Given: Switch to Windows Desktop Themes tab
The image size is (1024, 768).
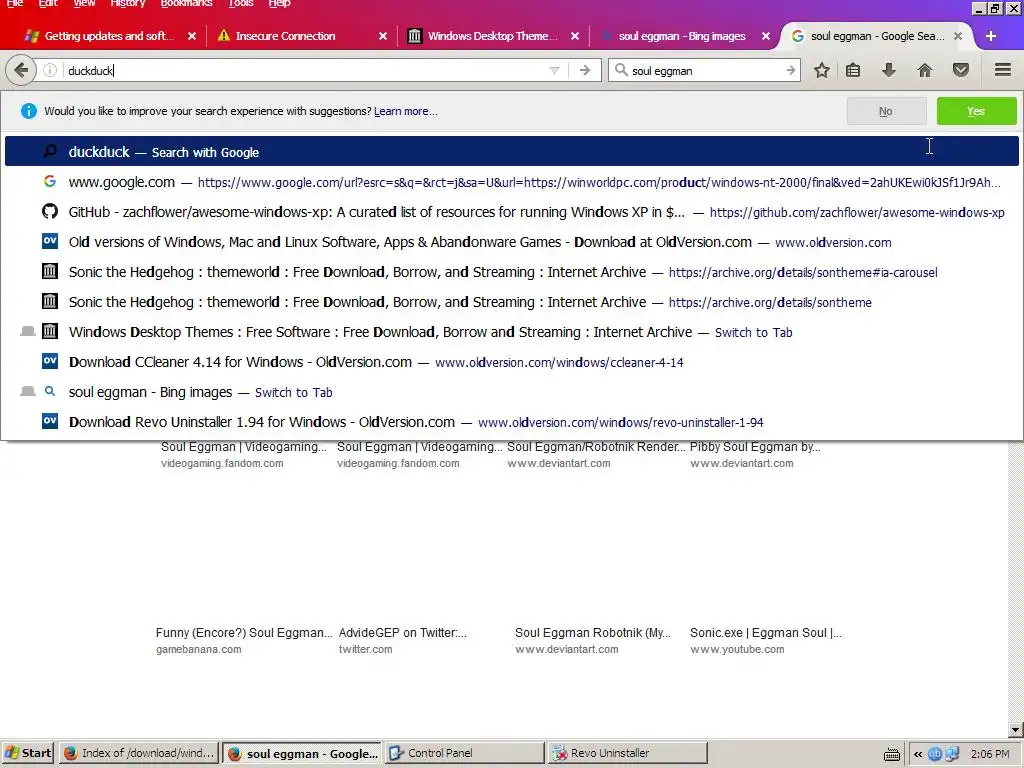Looking at the screenshot, I should pyautogui.click(x=492, y=36).
